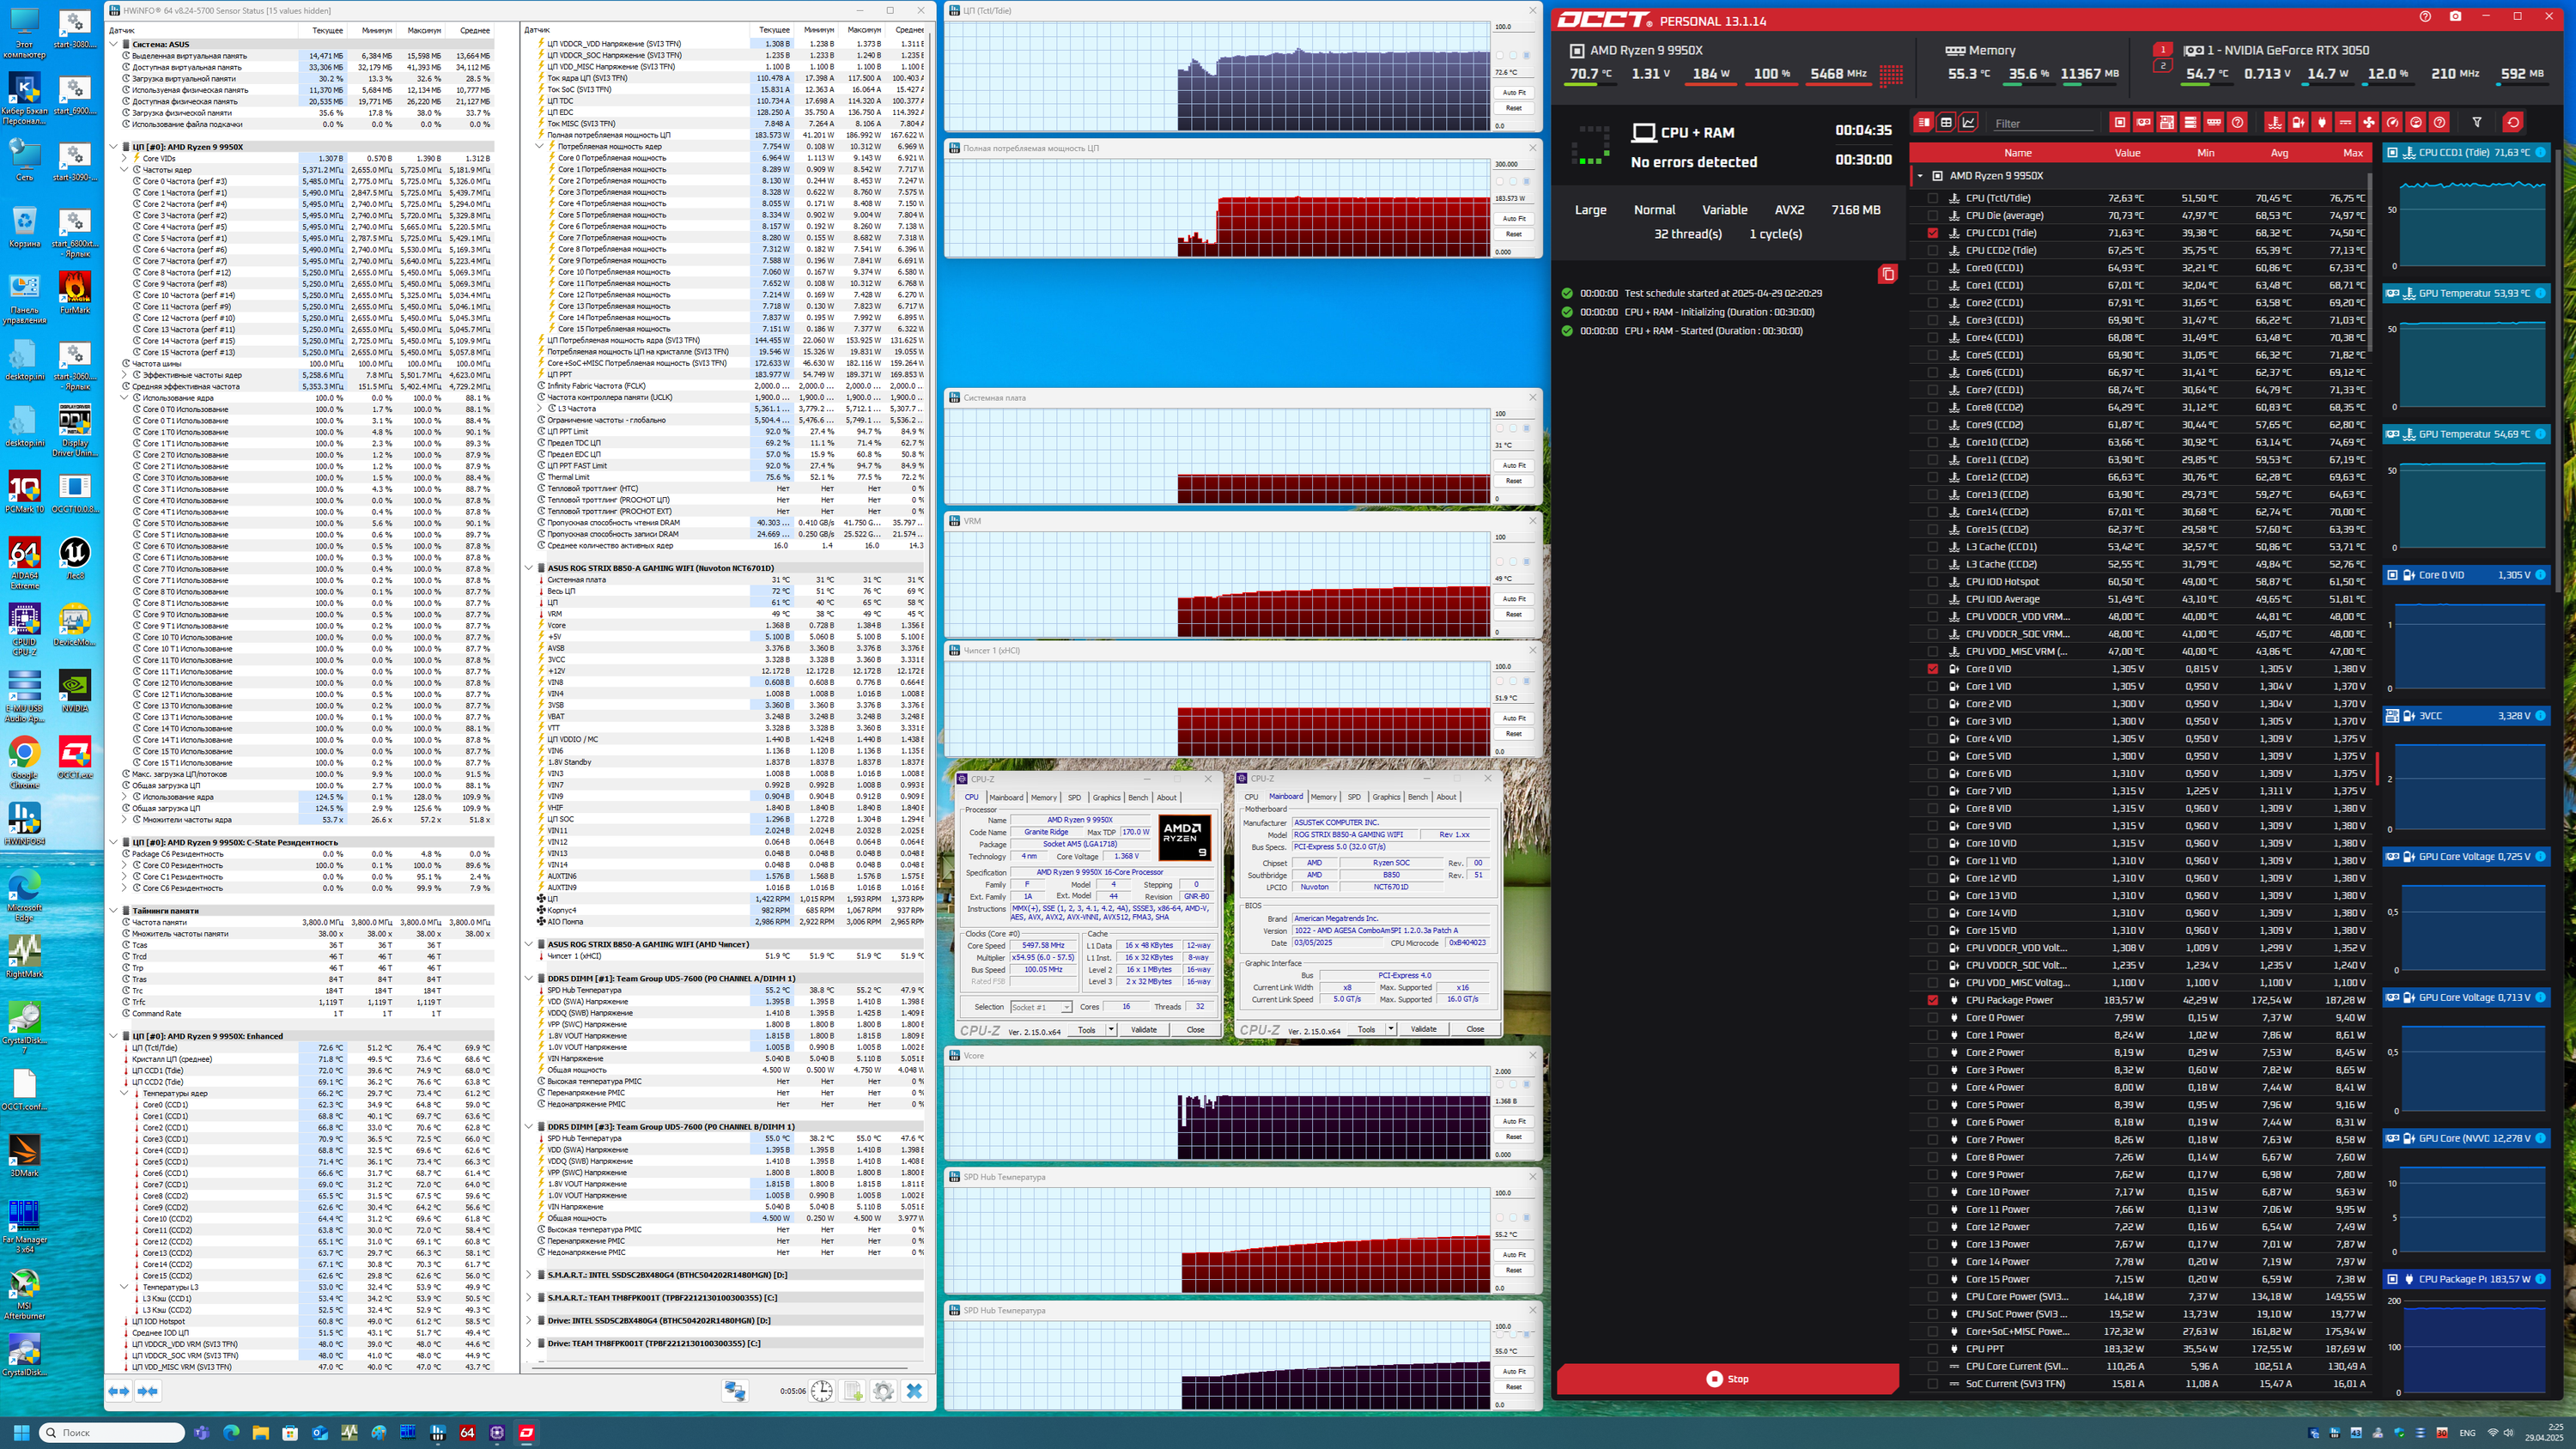The image size is (2576, 1449).
Task: Click the copy log icon in OCCT
Action: point(1887,274)
